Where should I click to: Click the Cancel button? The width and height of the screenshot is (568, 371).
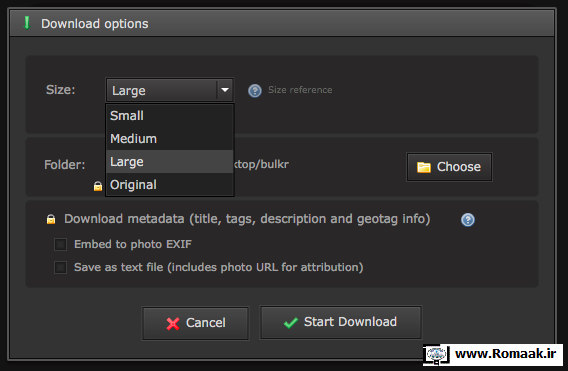(x=196, y=323)
